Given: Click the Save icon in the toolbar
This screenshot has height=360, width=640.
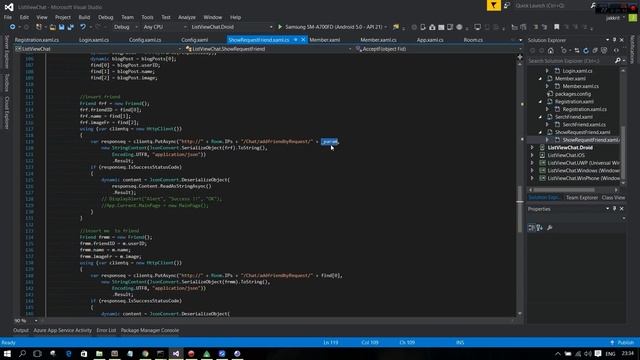Looking at the screenshot, I should tap(62, 27).
